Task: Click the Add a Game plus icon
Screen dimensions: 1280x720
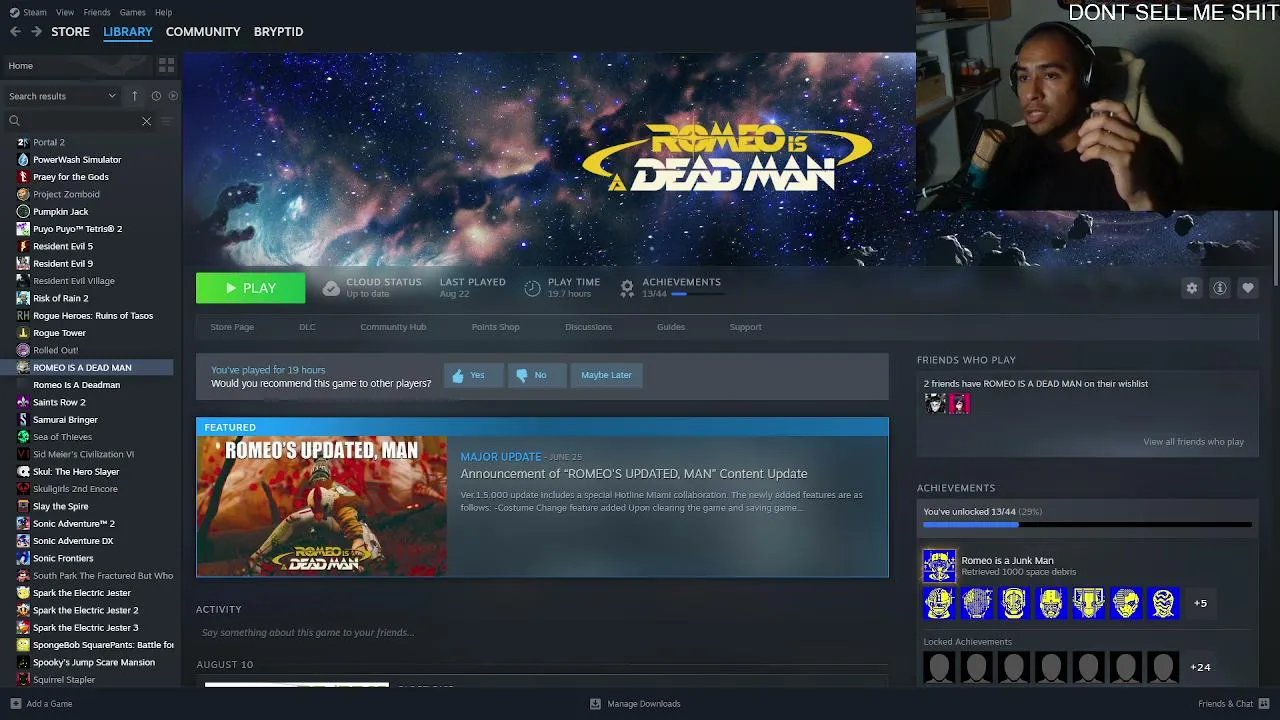Action: pyautogui.click(x=15, y=704)
